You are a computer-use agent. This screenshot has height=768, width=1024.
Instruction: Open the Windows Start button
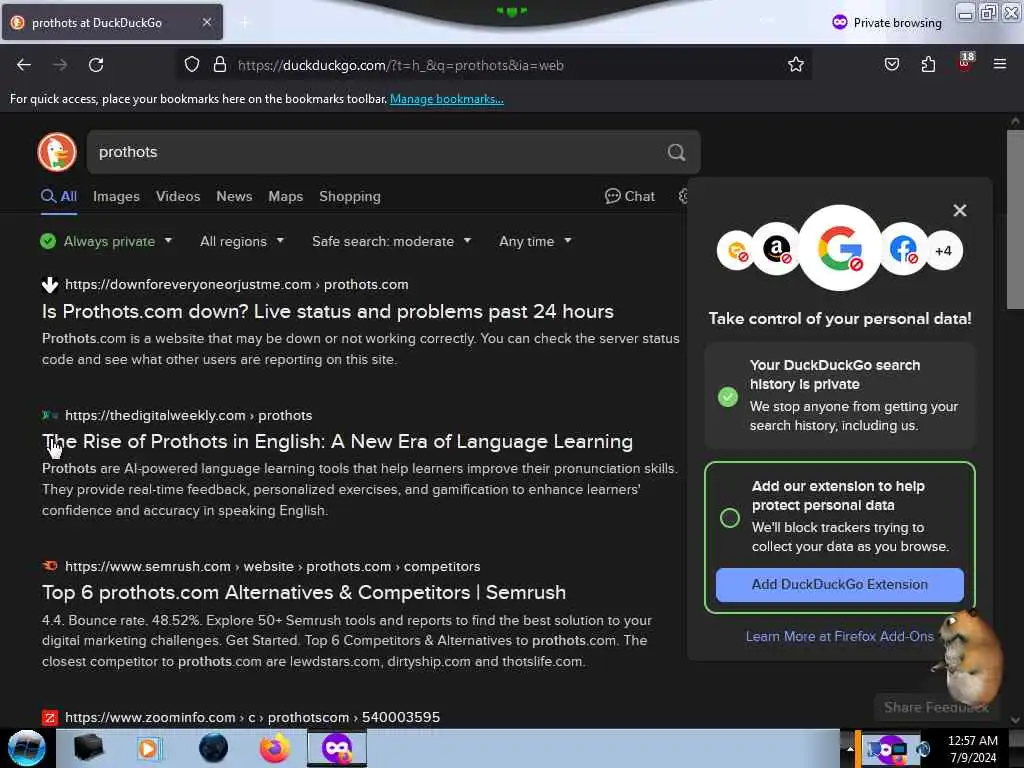26,748
